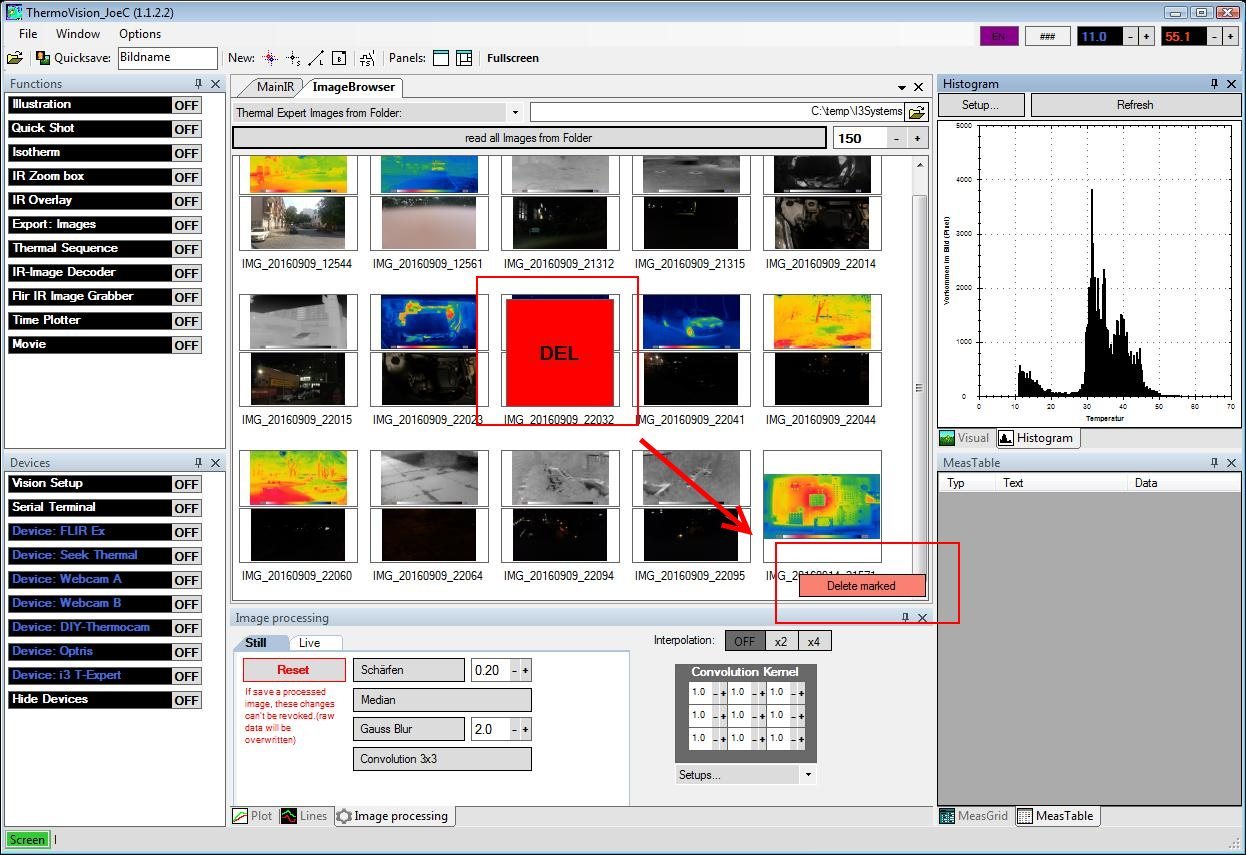Turn on the IR Overlay function
The height and width of the screenshot is (855, 1246).
tap(186, 201)
